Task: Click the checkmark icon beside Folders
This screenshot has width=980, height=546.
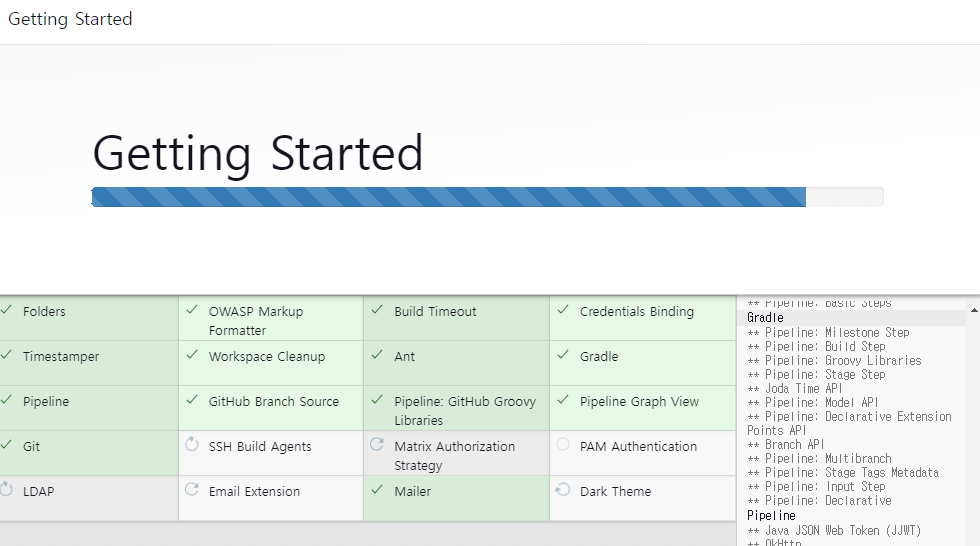Action: 6,310
